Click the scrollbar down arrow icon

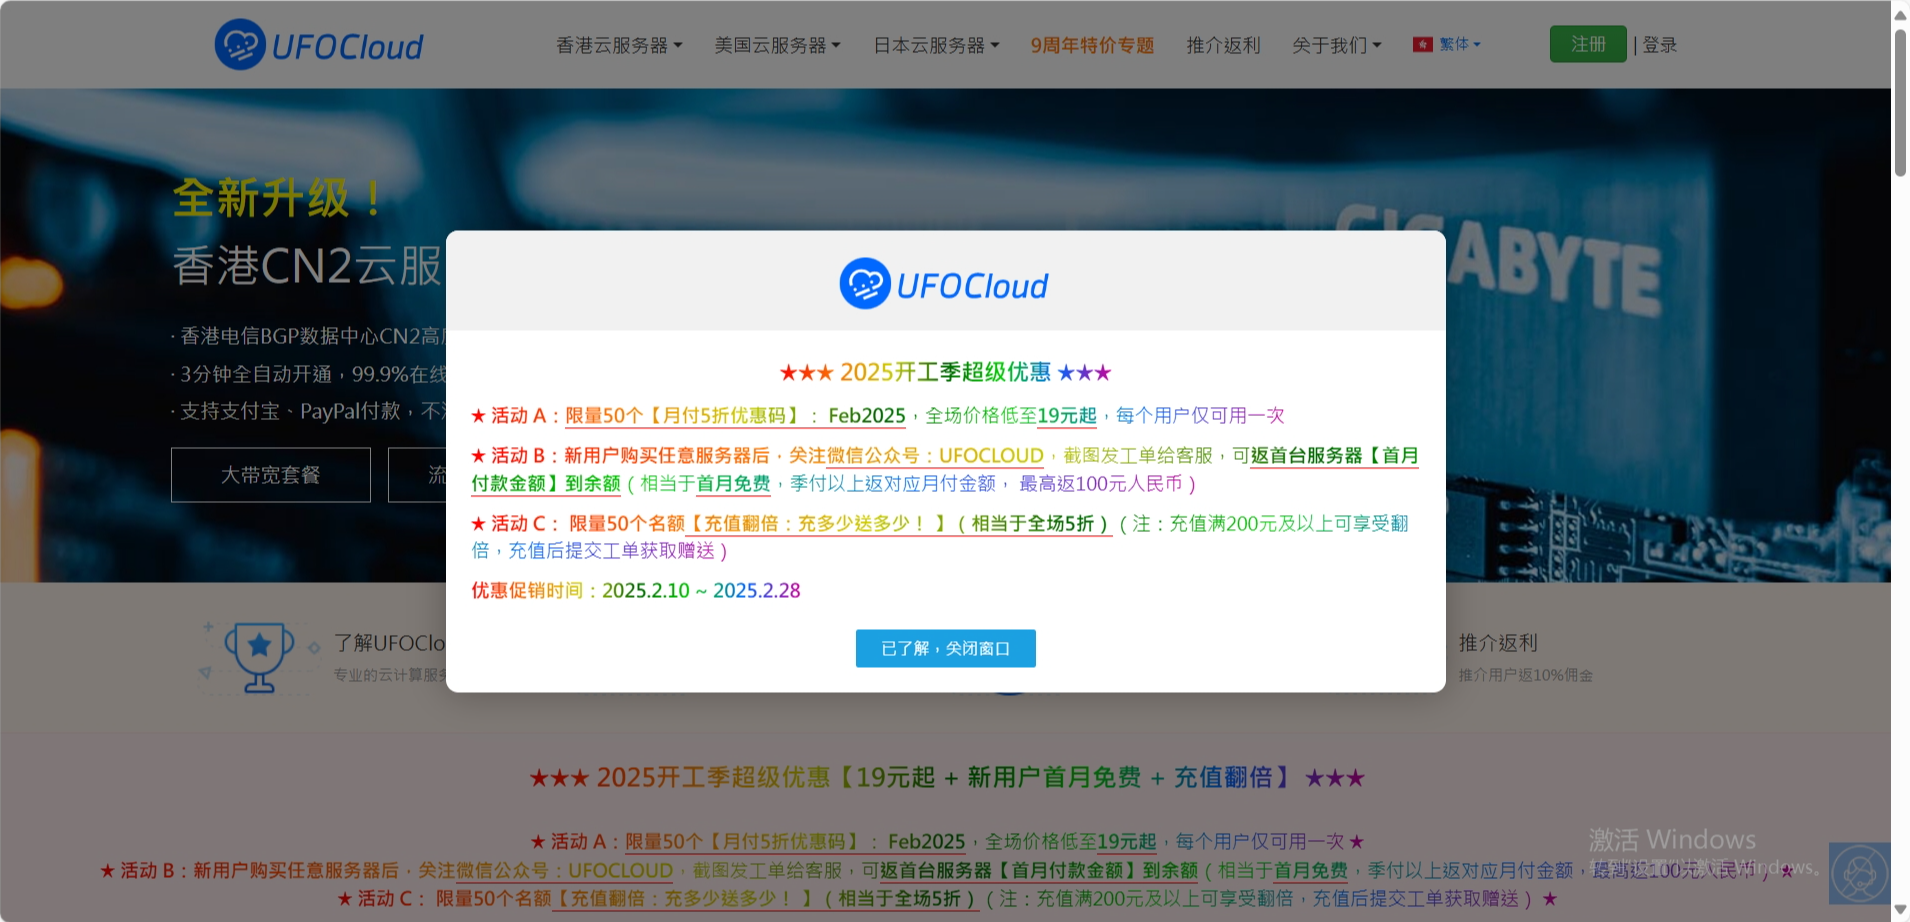(1900, 910)
